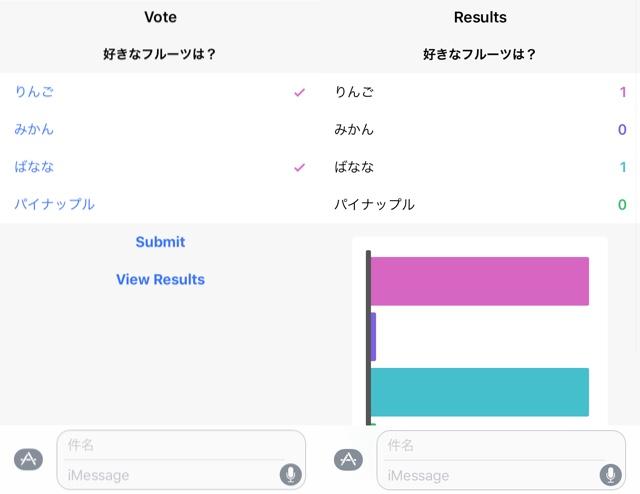
Task: Select the パイナップル vote option
Action: 55,204
